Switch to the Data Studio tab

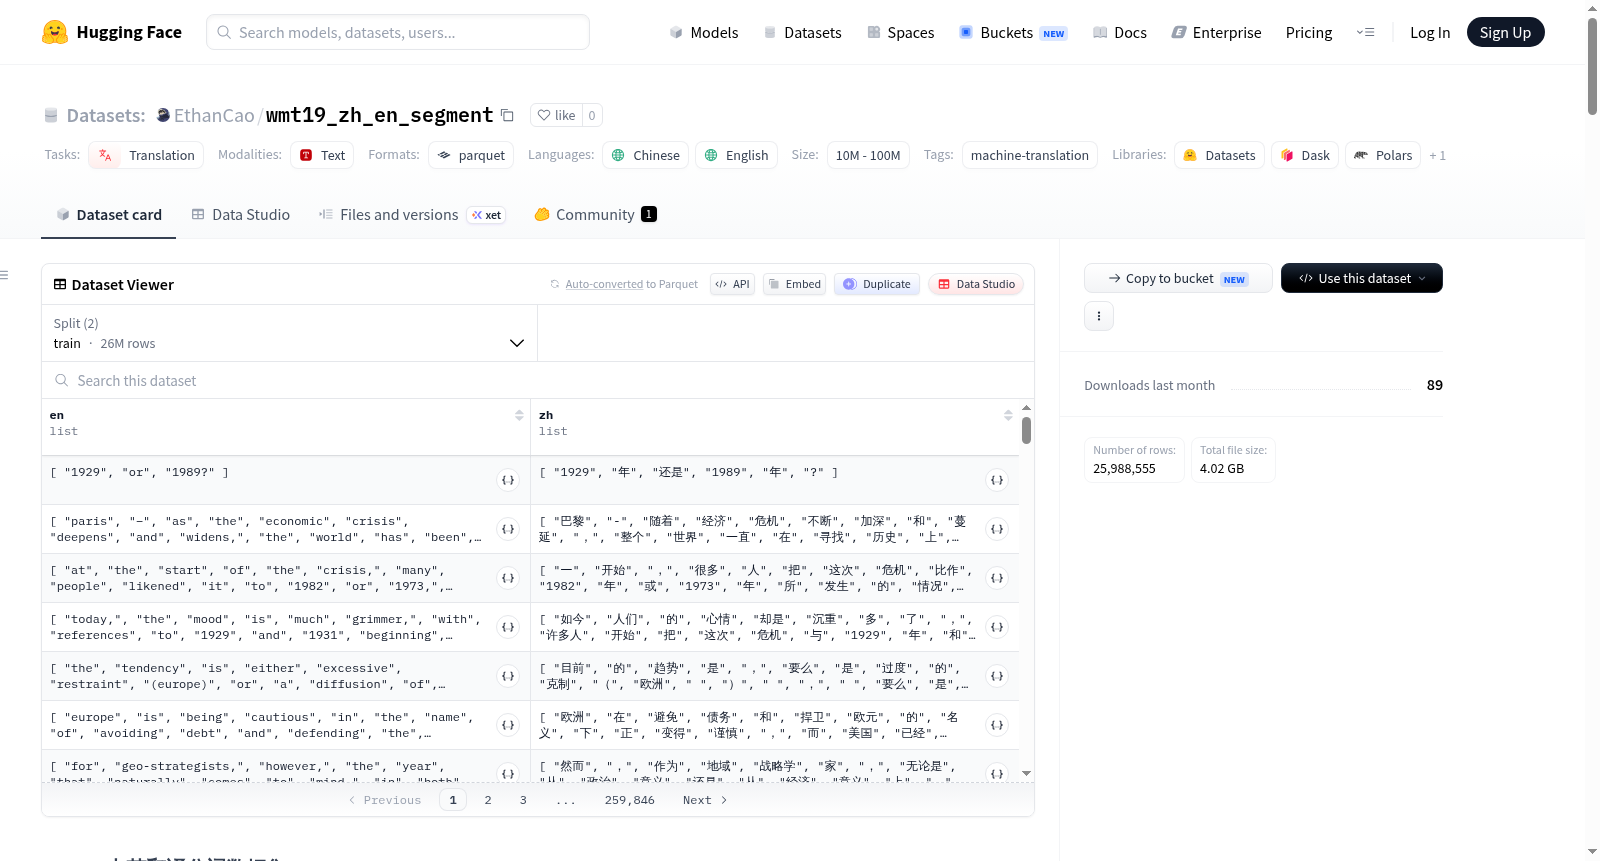tap(241, 215)
